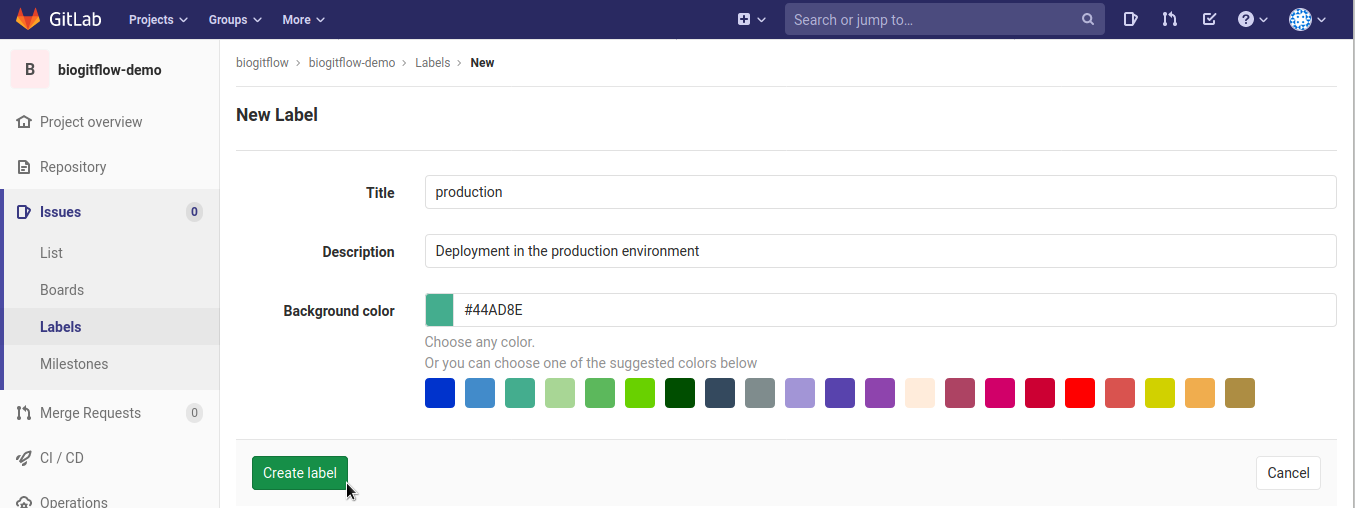This screenshot has width=1355, height=508.
Task: Click the #44AD8E color hex field
Action: coord(895,310)
